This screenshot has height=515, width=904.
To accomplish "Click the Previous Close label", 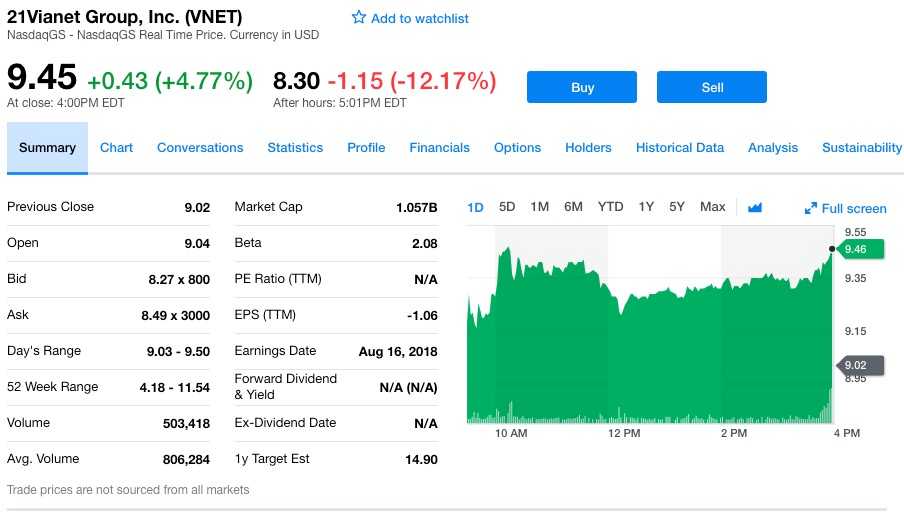I will [x=50, y=206].
